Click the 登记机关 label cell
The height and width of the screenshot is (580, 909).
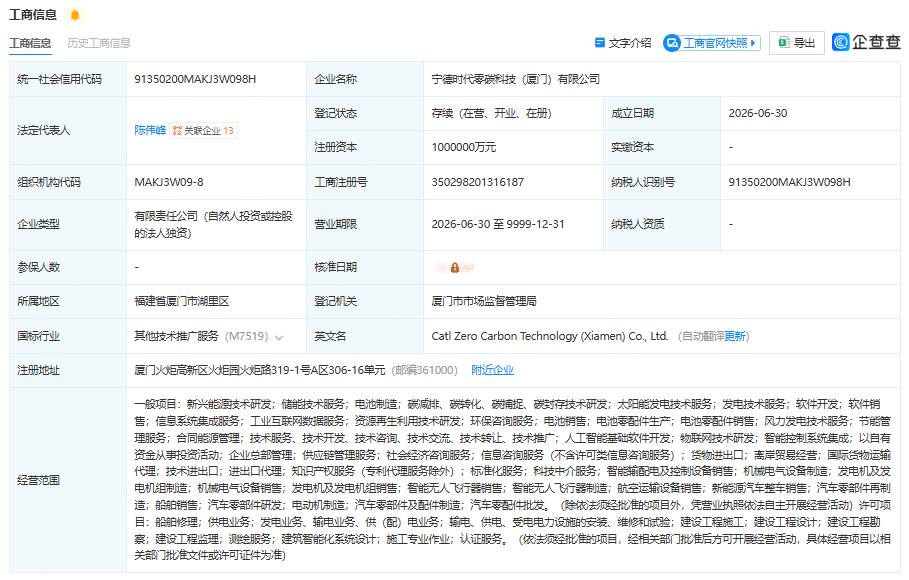(x=365, y=302)
